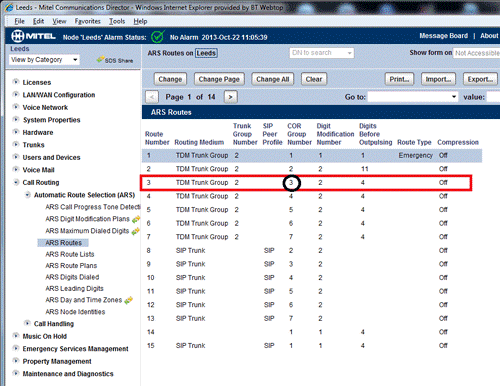Viewport: 500px width, 386px height.
Task: Click the Clear button
Action: [314, 79]
